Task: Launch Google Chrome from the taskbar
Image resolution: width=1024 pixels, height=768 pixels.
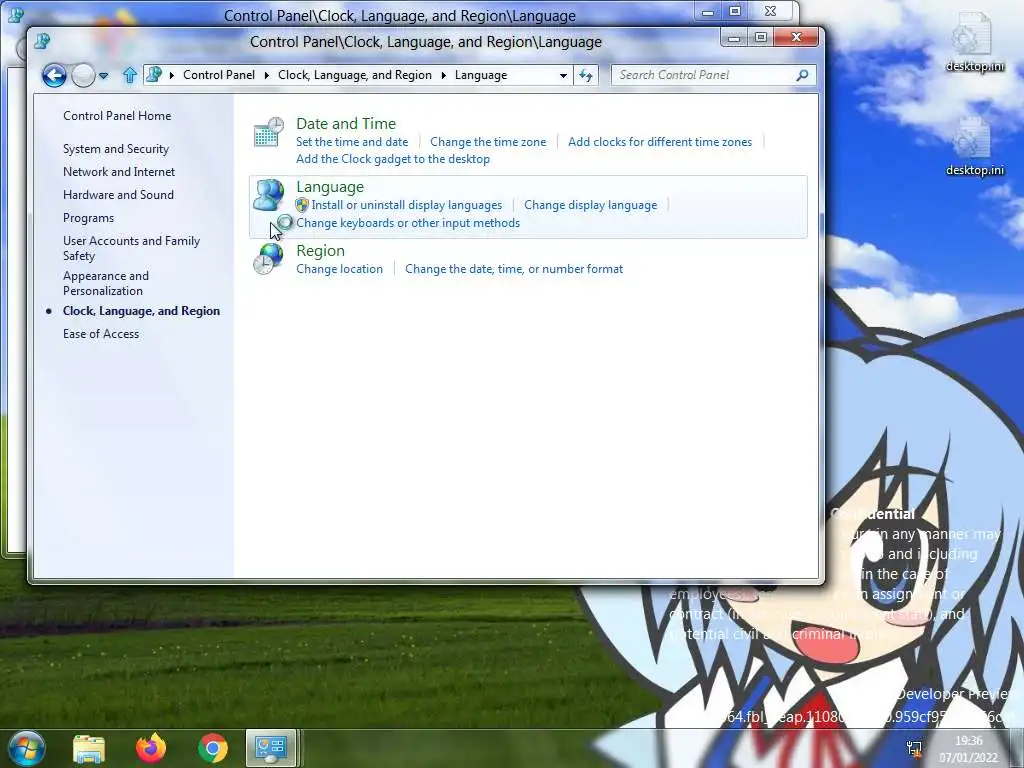Action: 212,748
